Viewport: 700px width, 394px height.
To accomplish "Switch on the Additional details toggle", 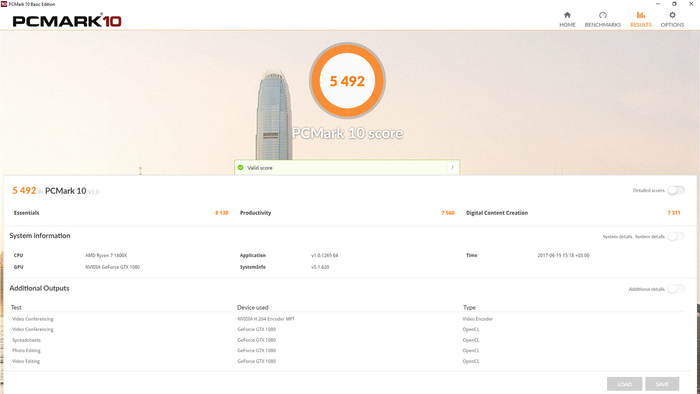I will (676, 289).
